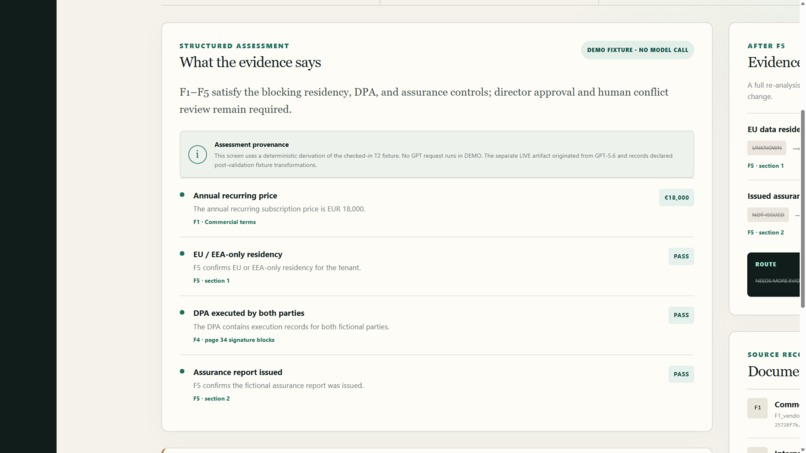Click the struck-through UNKNOWN badge in the right panel
Viewport: 806px width, 453px height.
pyautogui.click(x=766, y=148)
